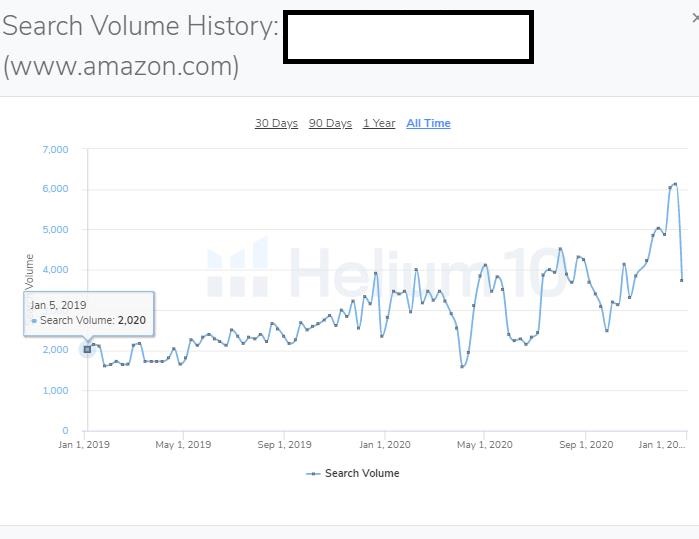The height and width of the screenshot is (539, 699).
Task: Select the 30 Days time range
Action: click(x=276, y=124)
